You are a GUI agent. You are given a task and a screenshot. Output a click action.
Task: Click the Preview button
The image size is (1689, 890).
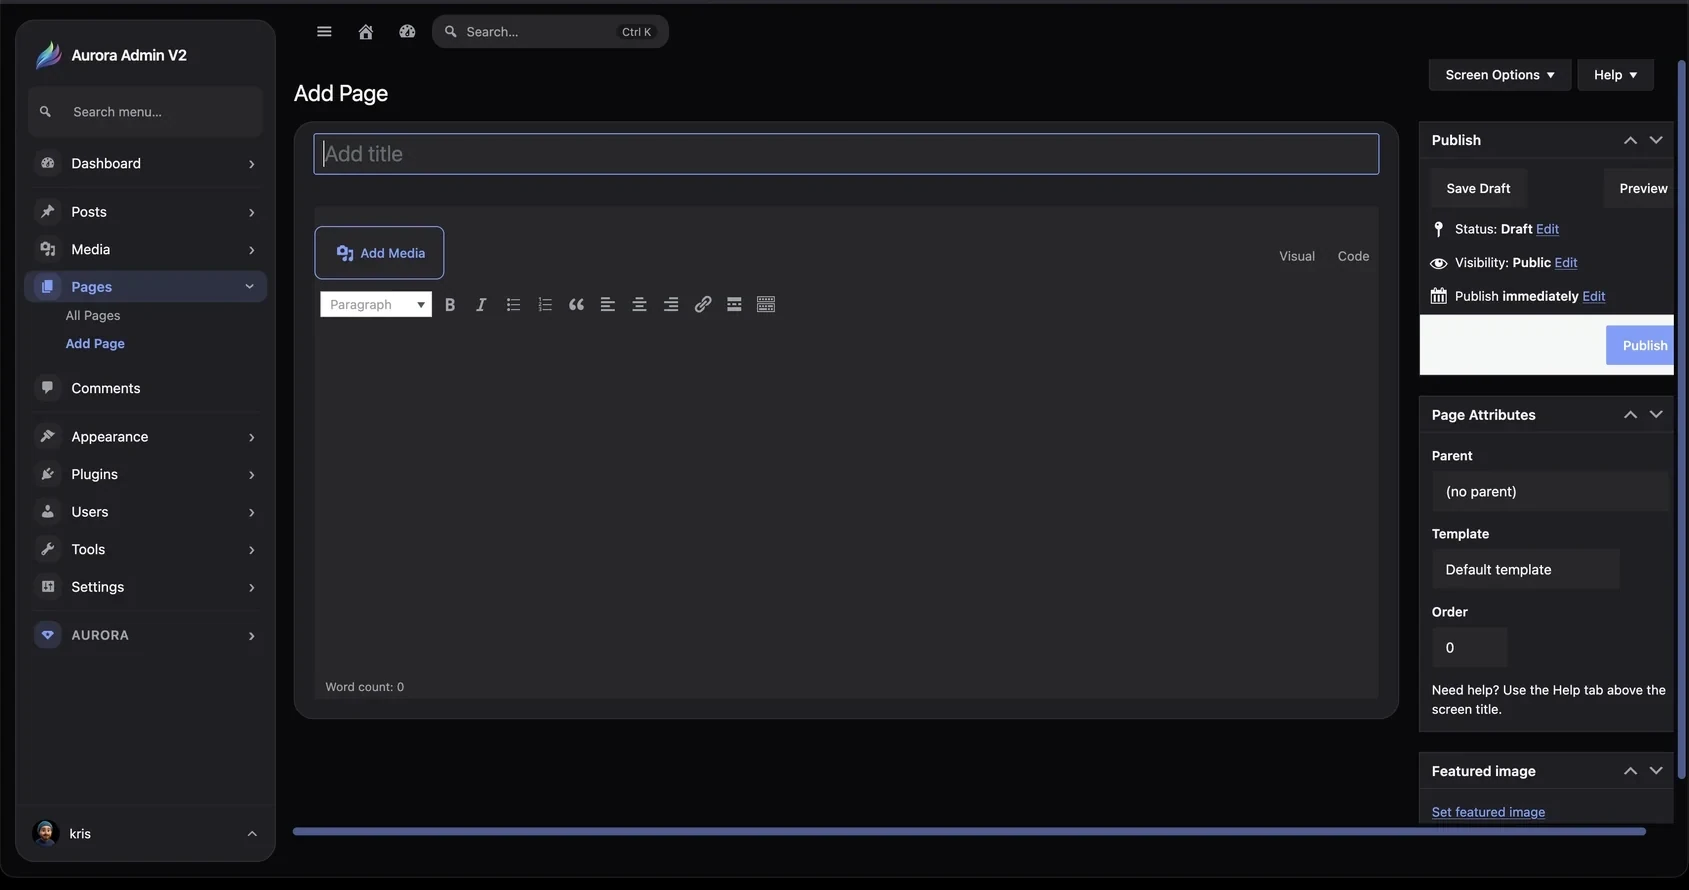click(x=1640, y=189)
